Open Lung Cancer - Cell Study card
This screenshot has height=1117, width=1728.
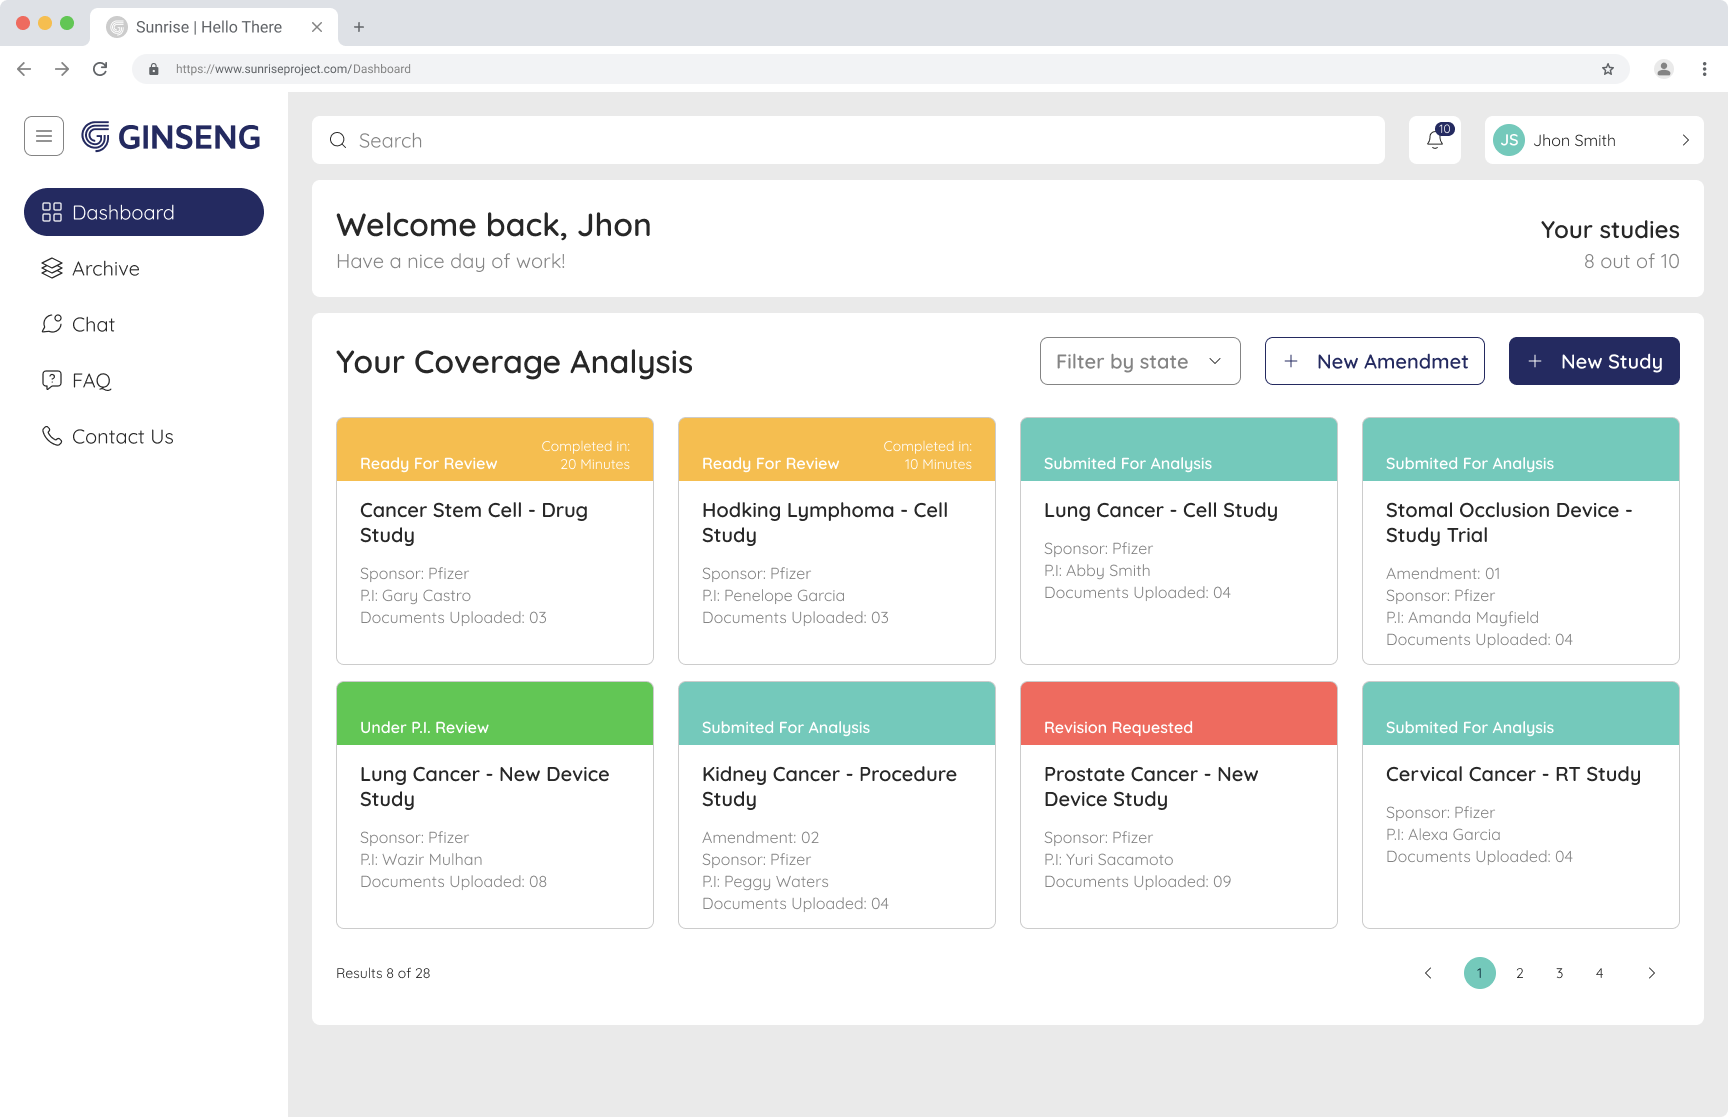click(x=1179, y=541)
